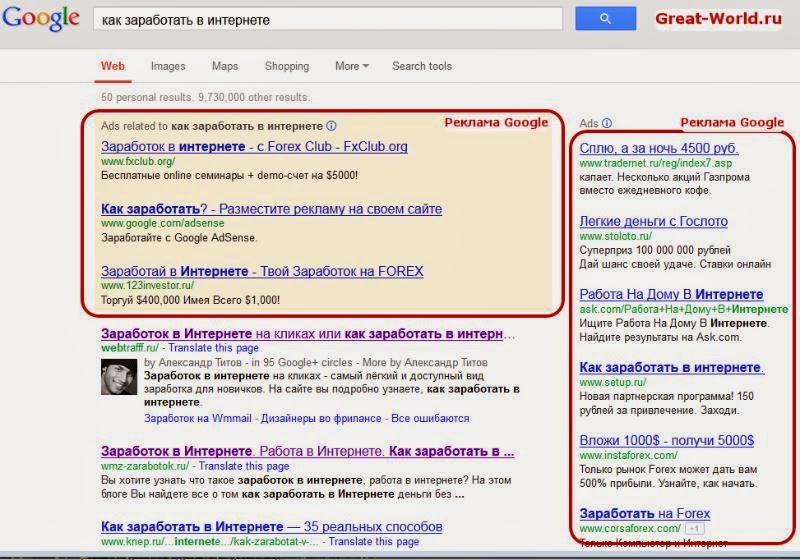Click Translate this page for knep.ru result
This screenshot has height=560, width=800.
coord(374,542)
